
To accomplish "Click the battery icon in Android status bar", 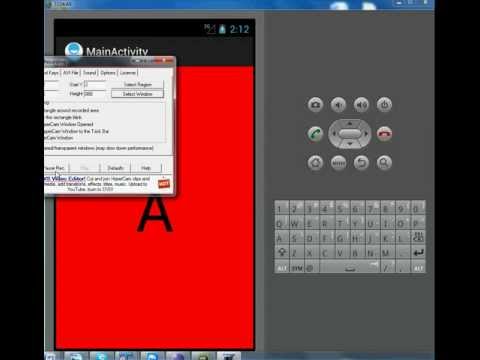I will click(222, 29).
